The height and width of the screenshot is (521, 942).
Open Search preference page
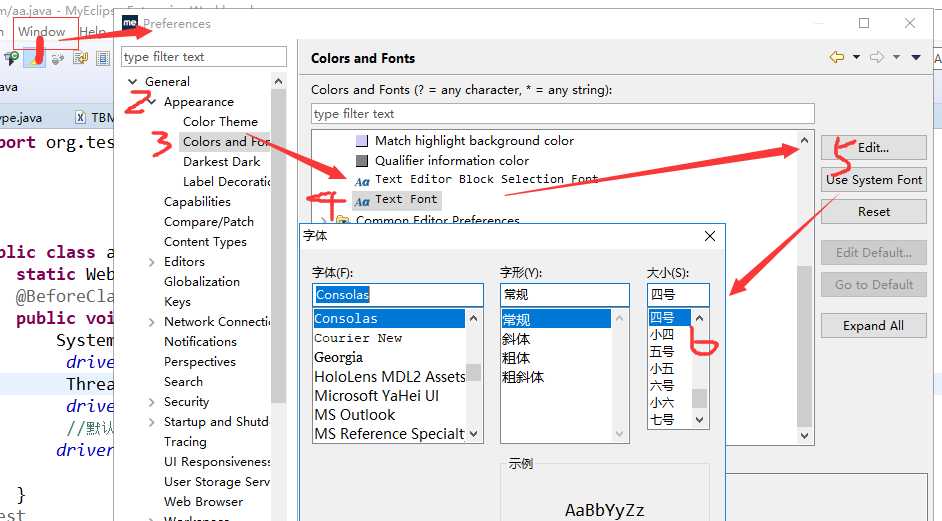tap(183, 382)
